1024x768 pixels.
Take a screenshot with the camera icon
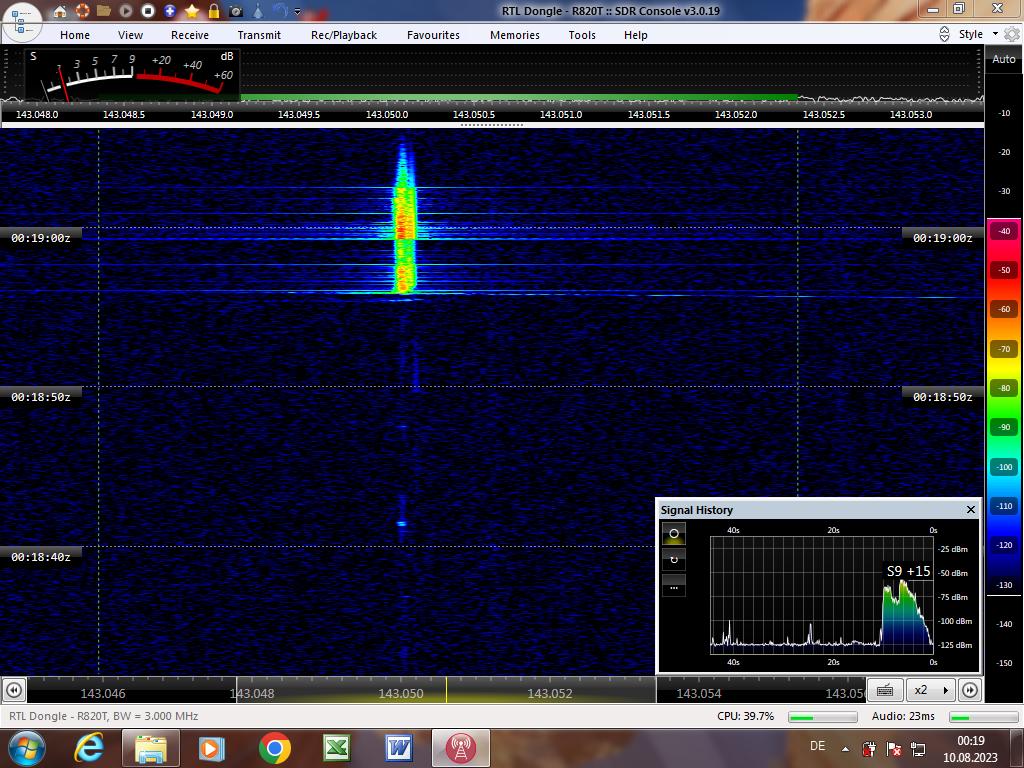[x=236, y=10]
